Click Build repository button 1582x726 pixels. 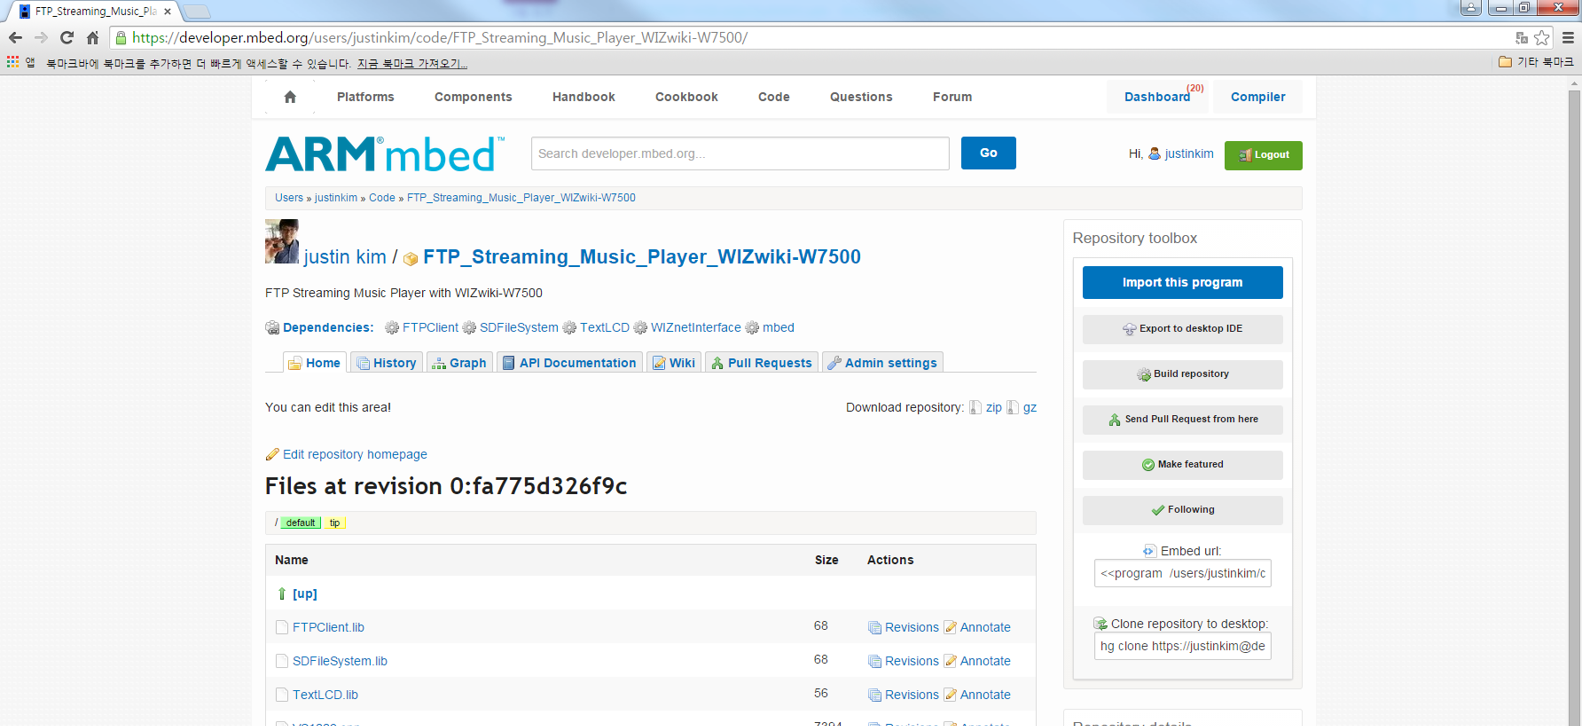point(1182,374)
